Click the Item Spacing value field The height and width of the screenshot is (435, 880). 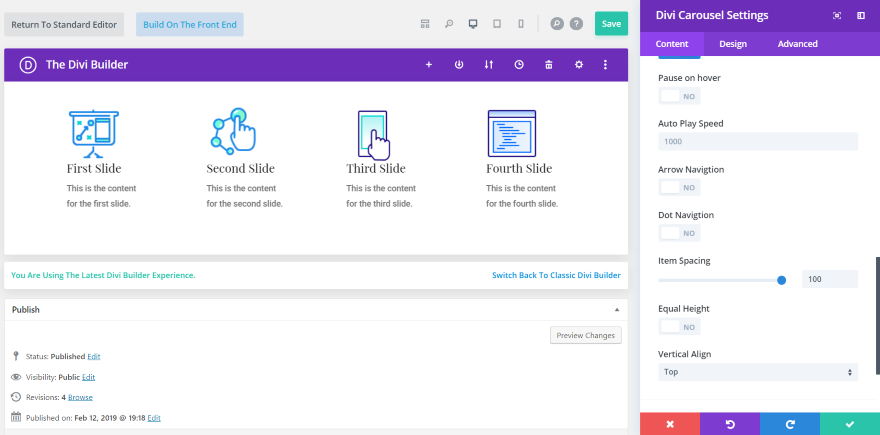829,279
